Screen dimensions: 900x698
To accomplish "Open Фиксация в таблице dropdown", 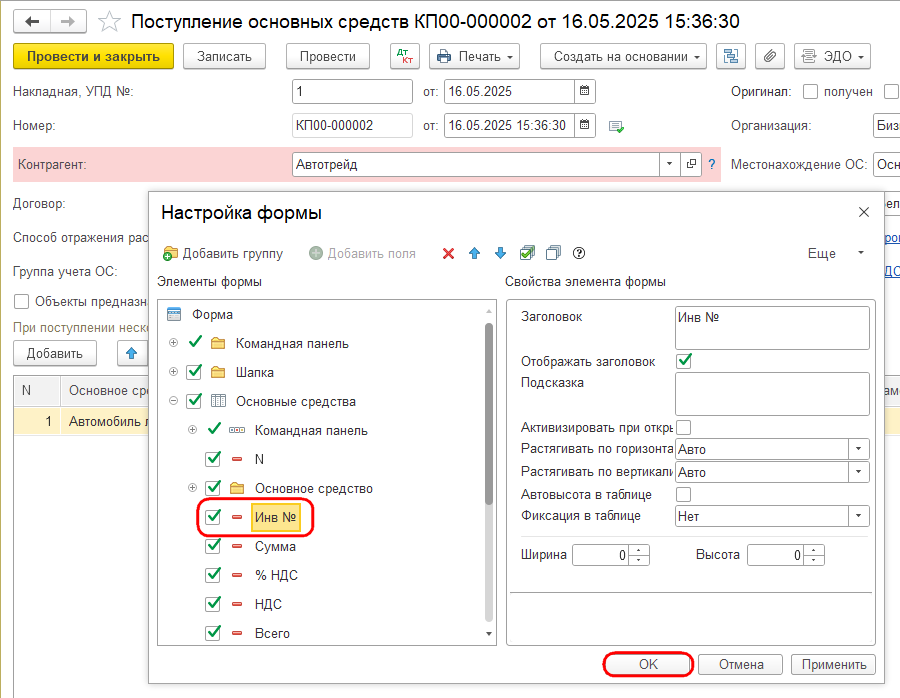I will coord(859,516).
